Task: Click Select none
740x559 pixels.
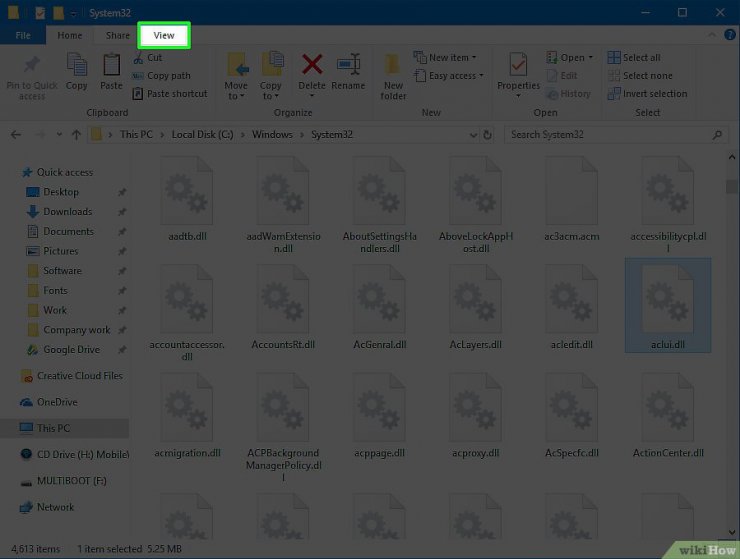Action: [640, 76]
